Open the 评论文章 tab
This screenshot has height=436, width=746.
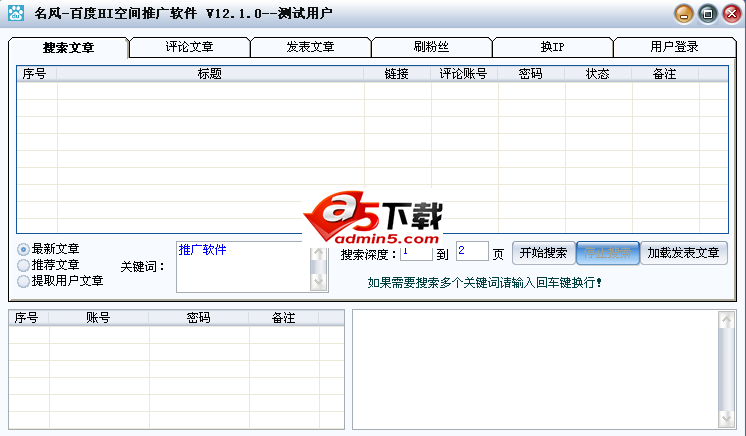point(189,47)
